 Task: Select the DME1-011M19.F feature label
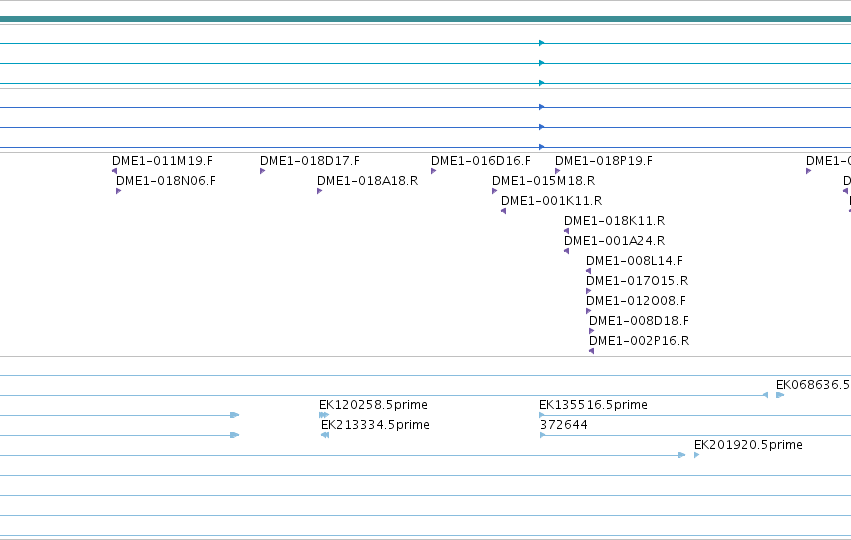[162, 161]
